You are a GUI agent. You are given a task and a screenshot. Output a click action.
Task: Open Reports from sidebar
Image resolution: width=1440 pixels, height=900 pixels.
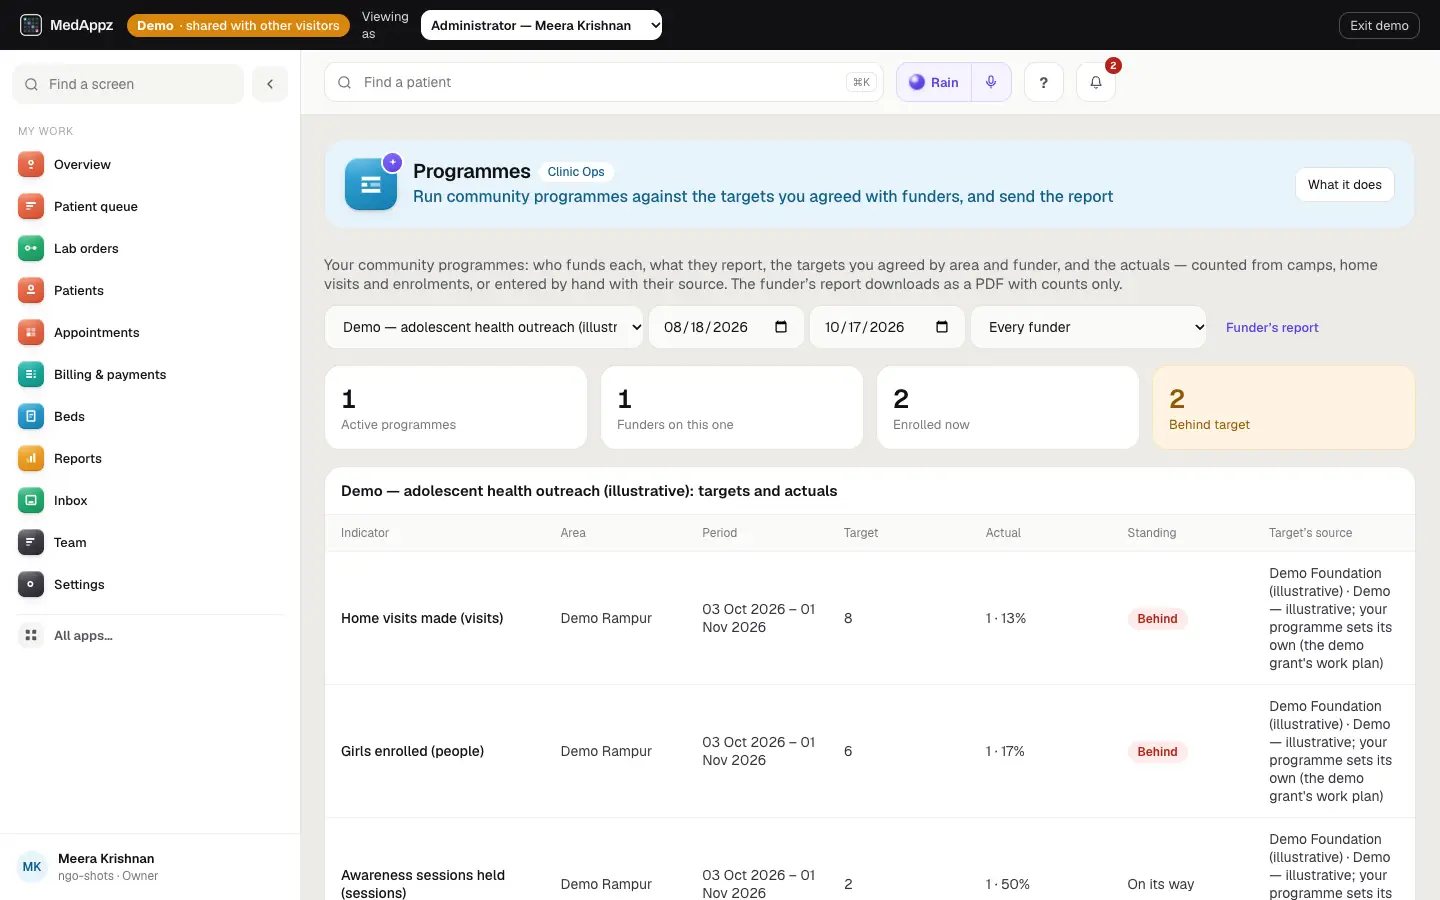click(x=150, y=458)
